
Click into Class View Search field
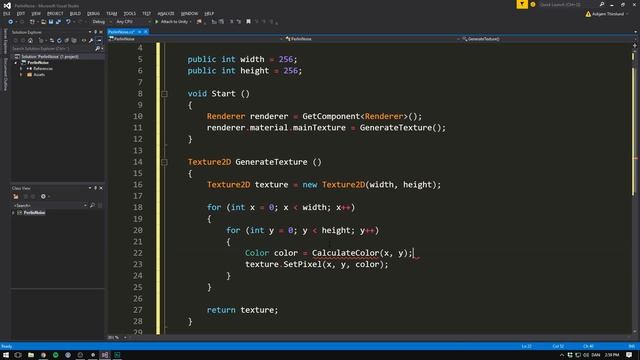tap(48, 205)
